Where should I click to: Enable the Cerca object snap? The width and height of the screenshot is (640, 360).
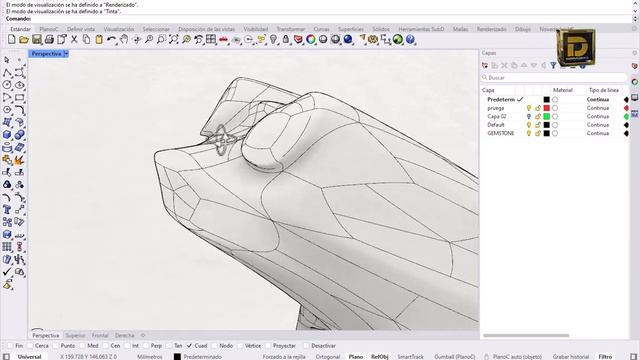click(x=30, y=346)
